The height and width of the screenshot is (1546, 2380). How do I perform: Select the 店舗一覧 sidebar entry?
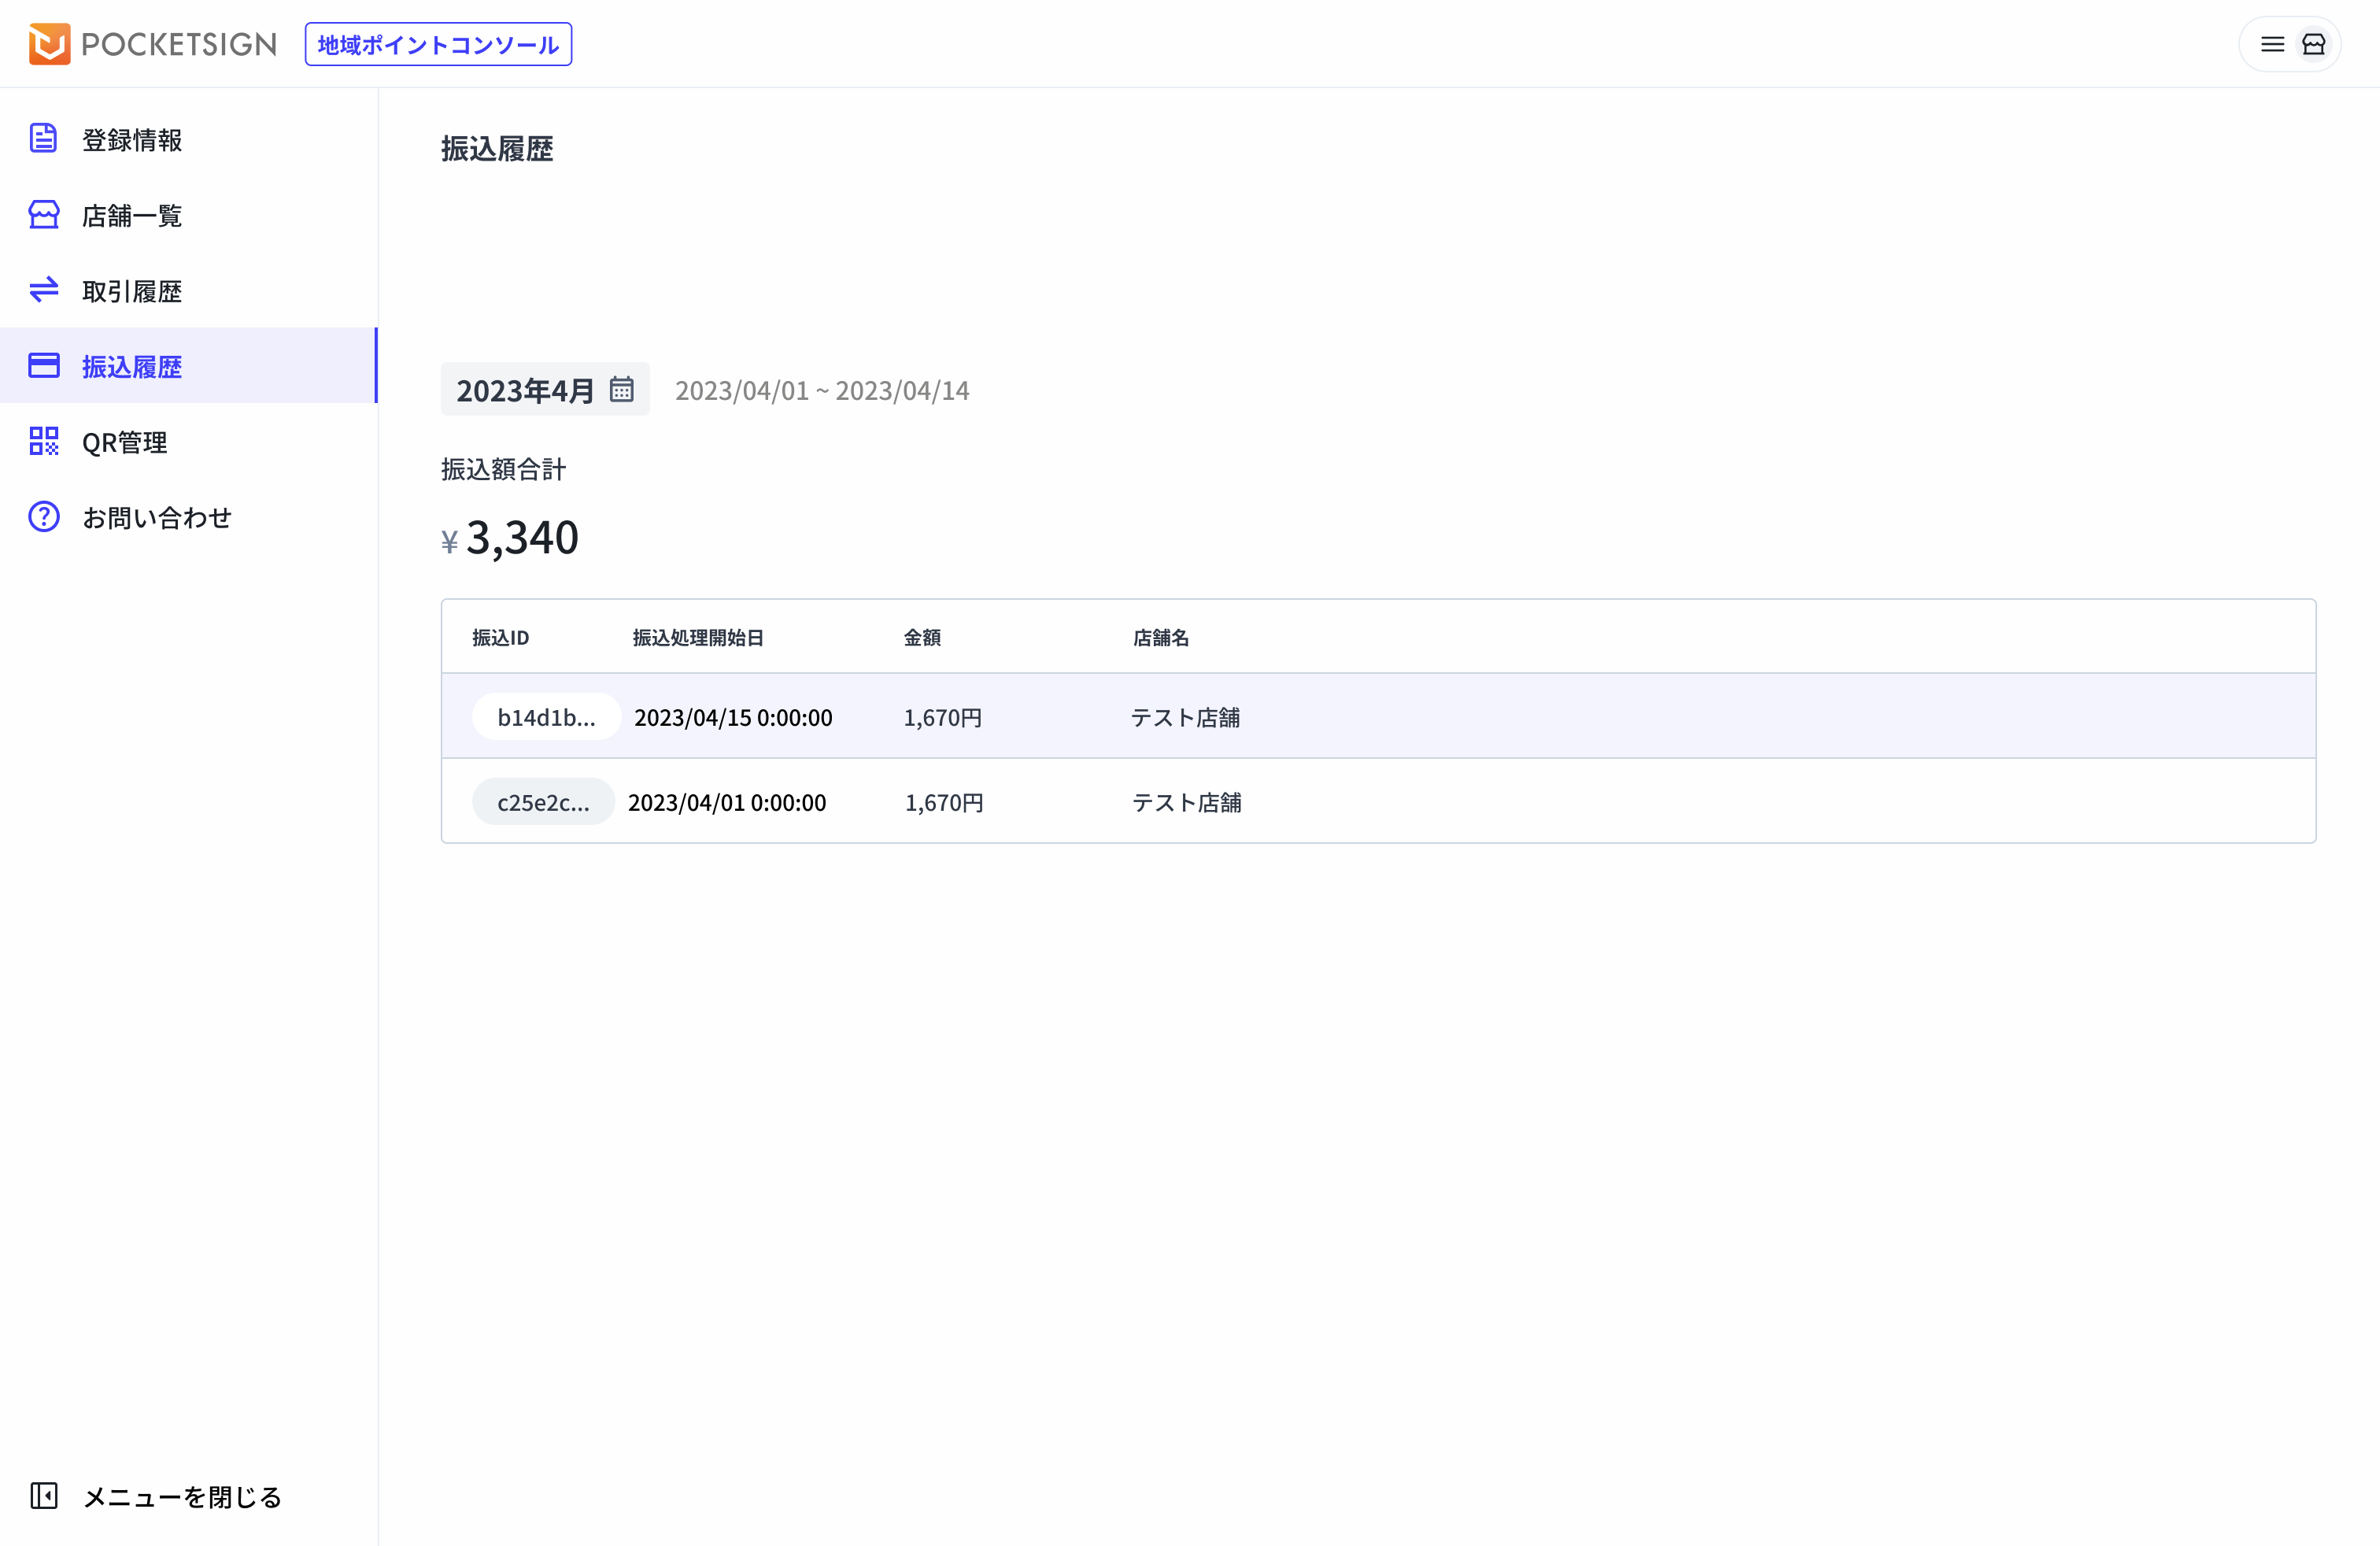(132, 216)
